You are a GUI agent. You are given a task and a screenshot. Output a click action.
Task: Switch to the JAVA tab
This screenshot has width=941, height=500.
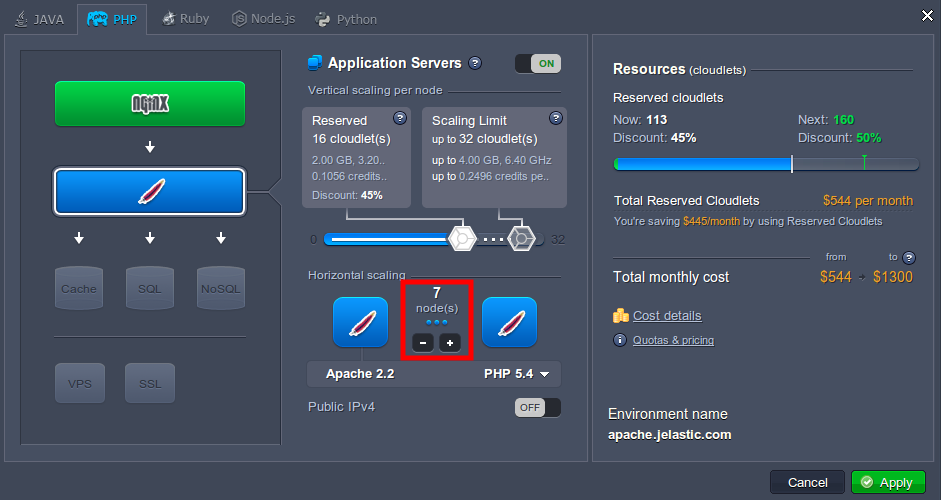pos(40,19)
